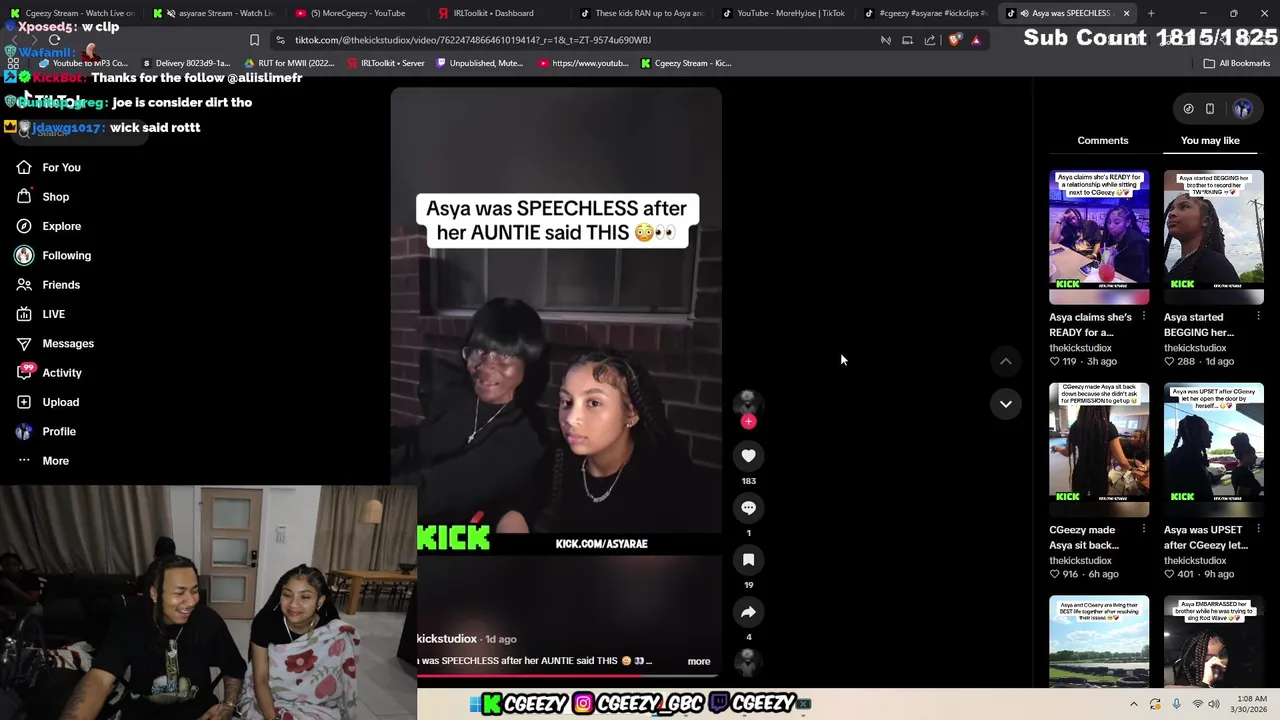Click the system tray volume icon
The height and width of the screenshot is (720, 1280).
click(1214, 704)
